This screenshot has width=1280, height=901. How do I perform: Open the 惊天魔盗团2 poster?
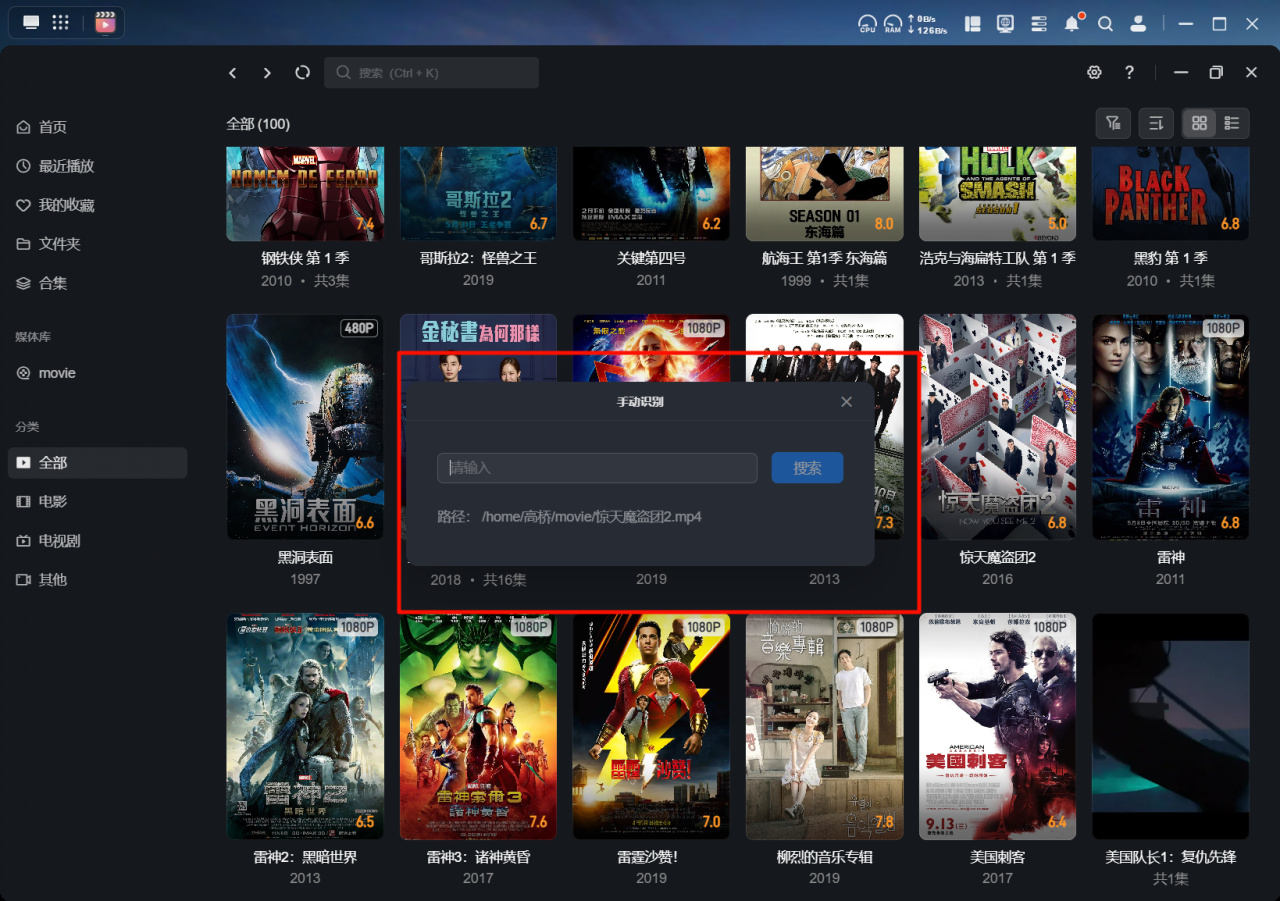997,427
